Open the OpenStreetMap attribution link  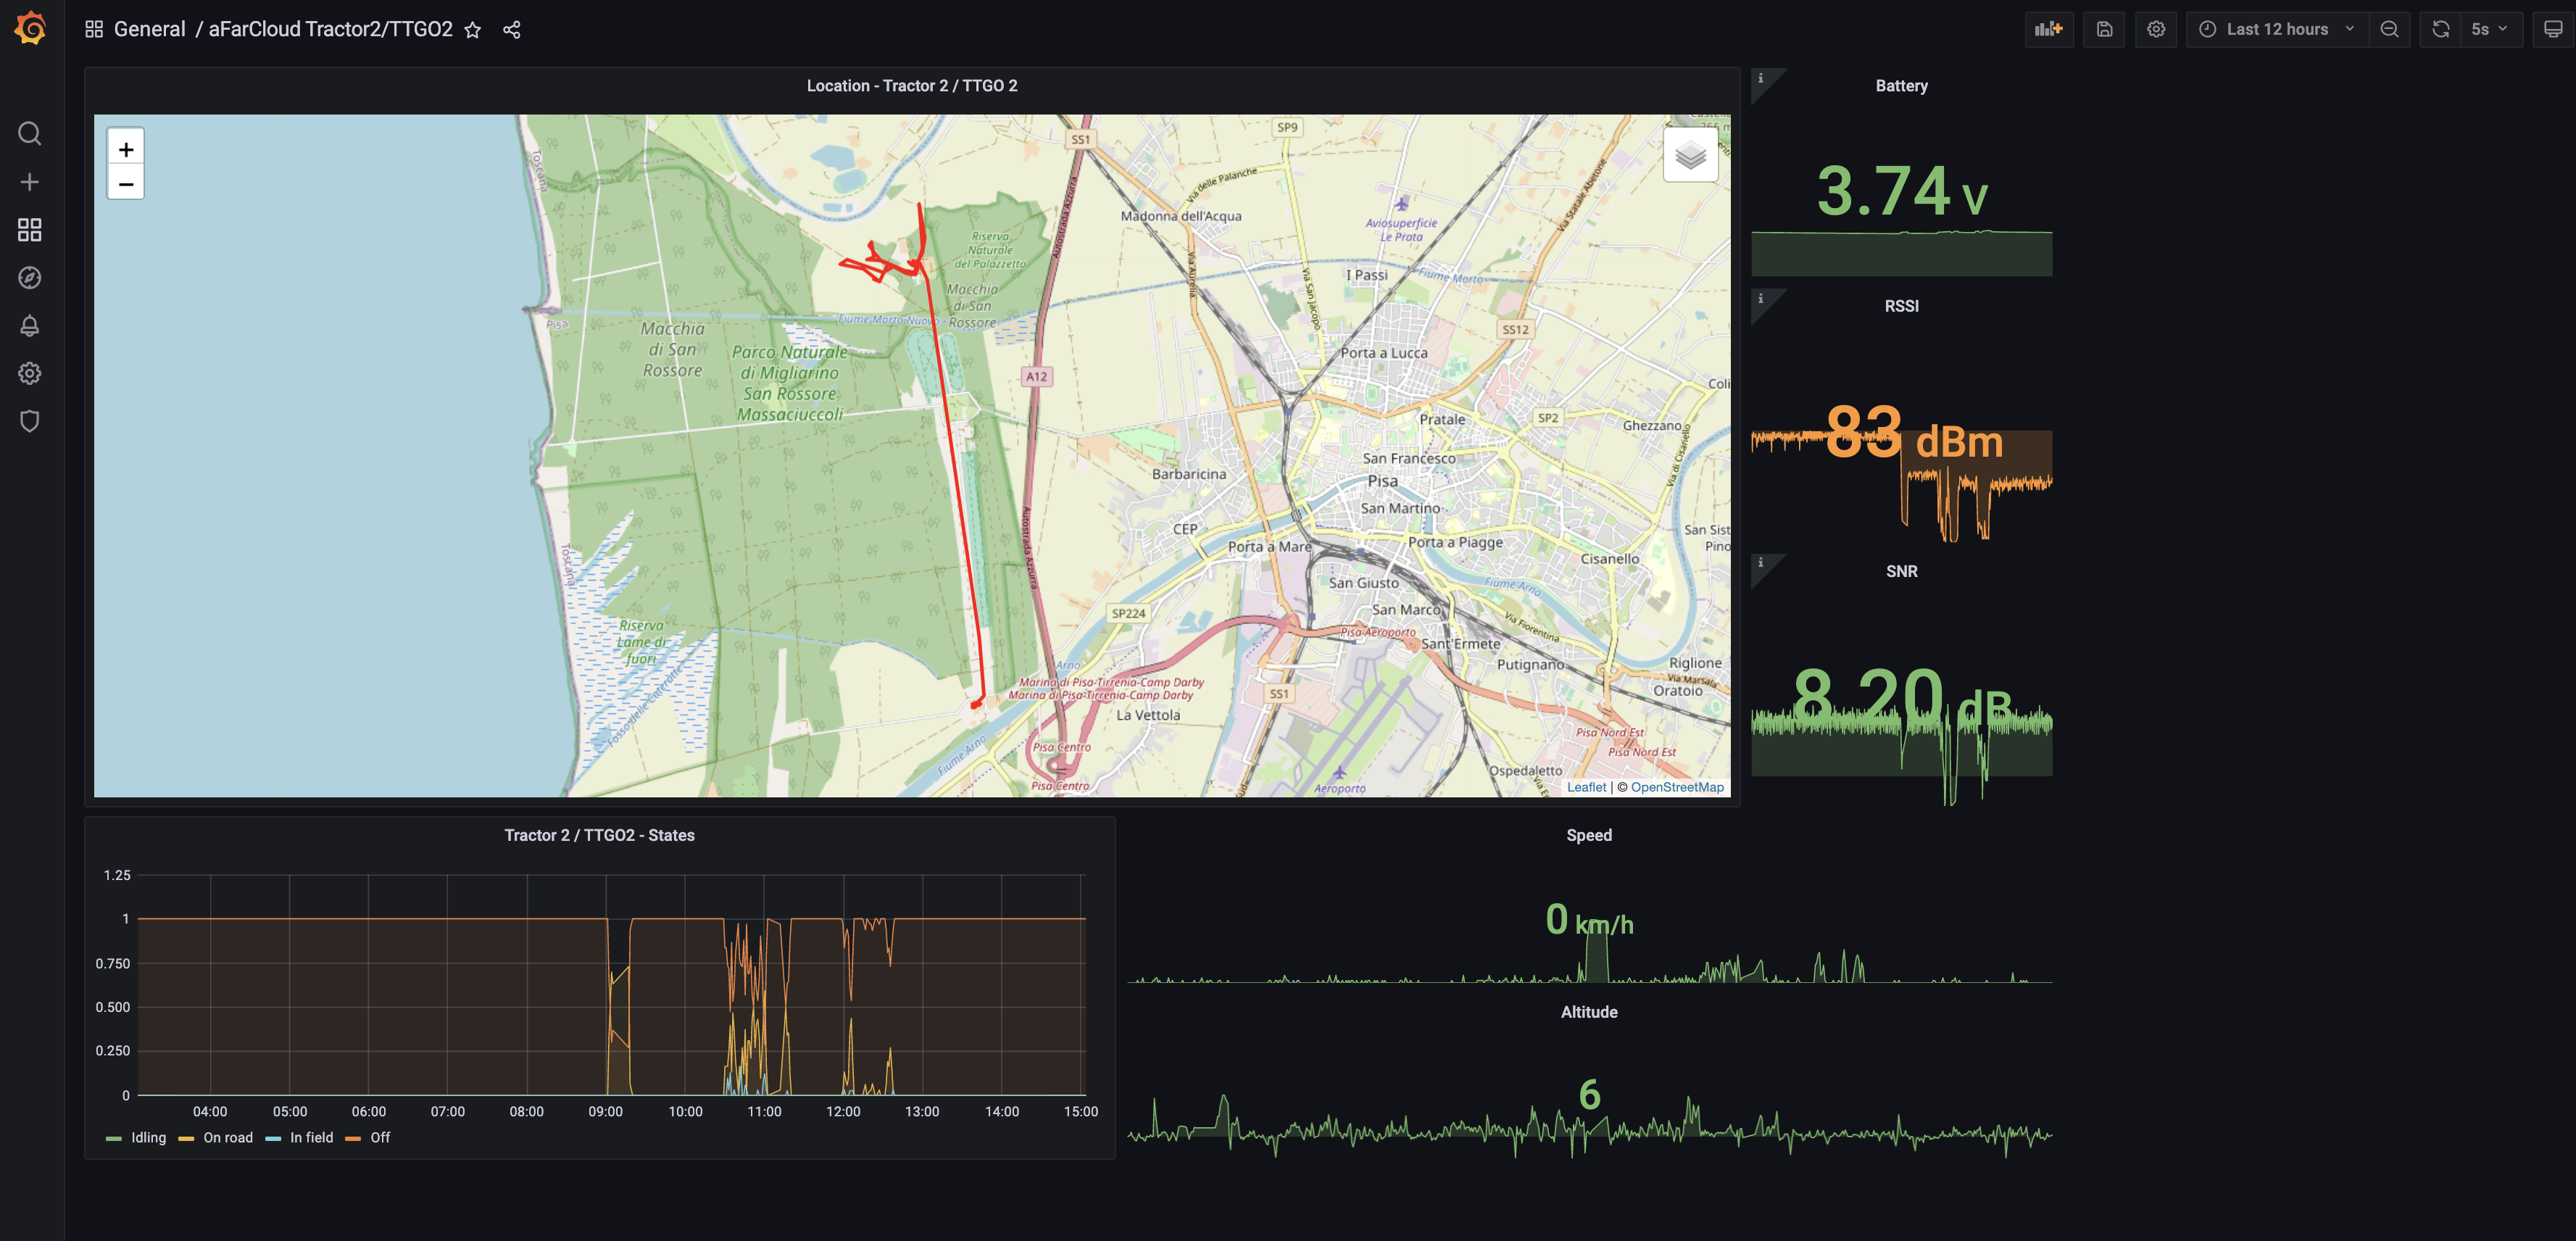pos(1677,787)
